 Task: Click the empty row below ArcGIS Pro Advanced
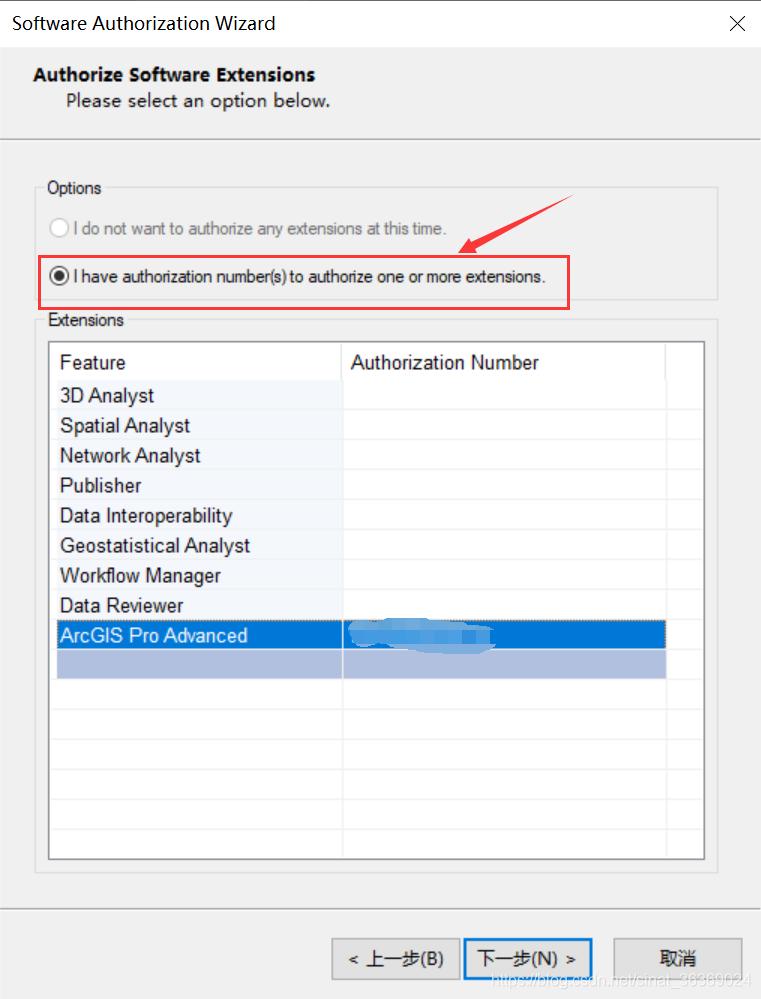[x=200, y=663]
